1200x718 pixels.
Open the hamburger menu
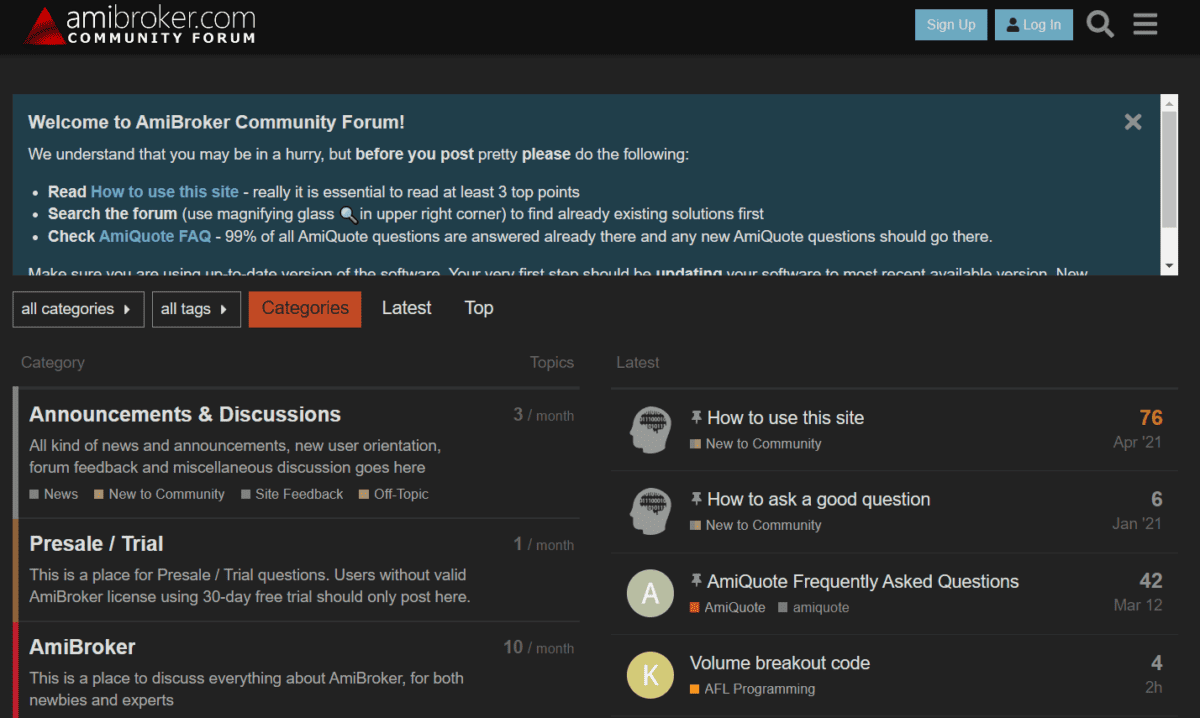click(1145, 24)
